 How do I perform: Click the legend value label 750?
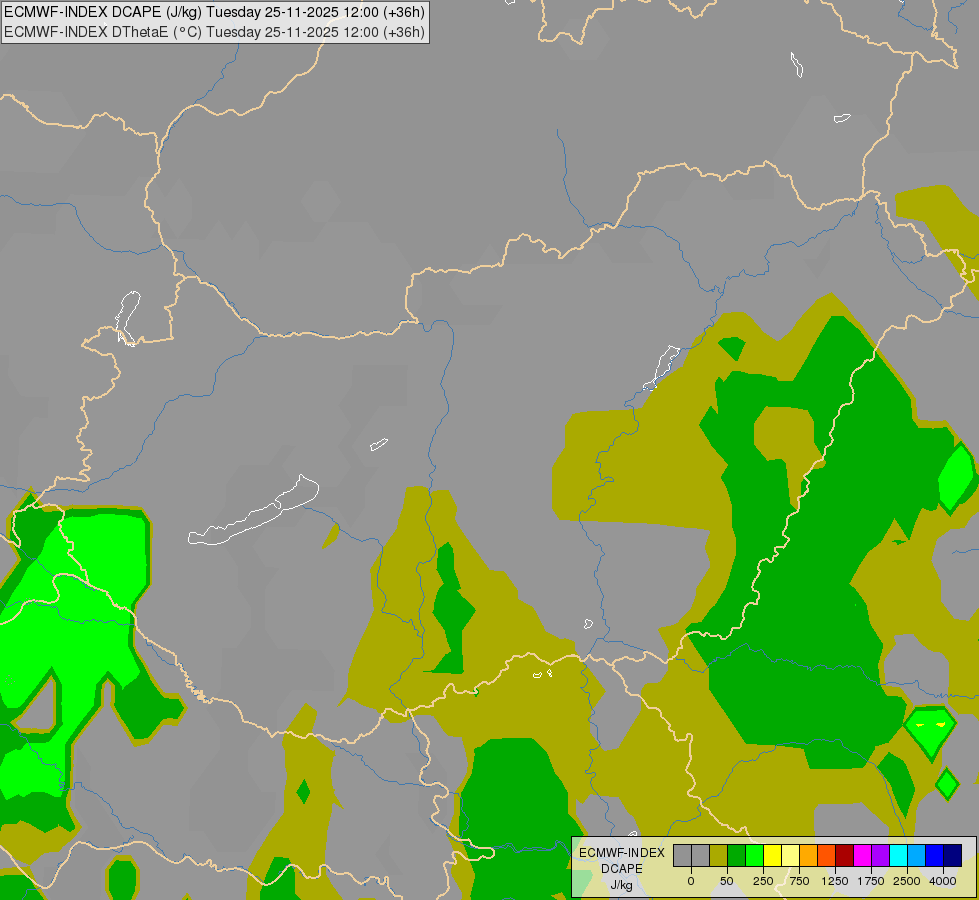799,881
